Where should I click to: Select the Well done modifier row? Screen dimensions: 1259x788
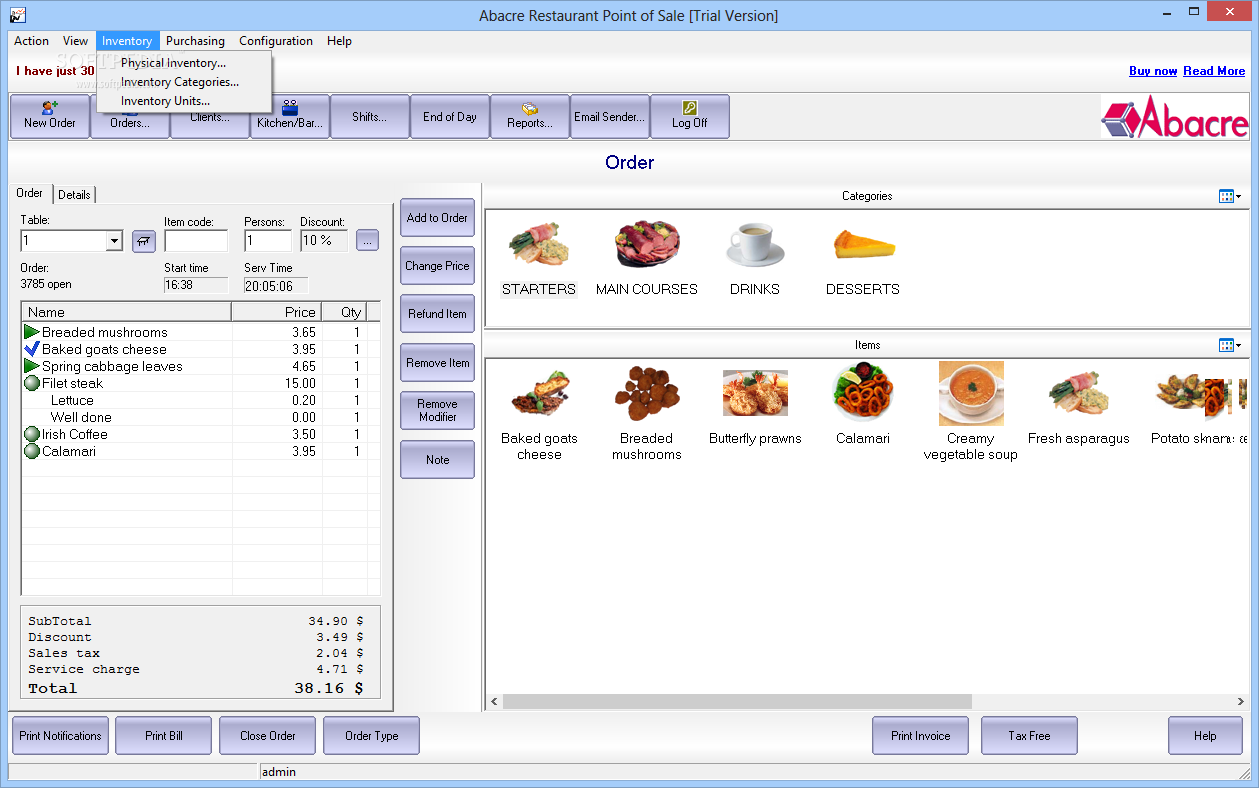pyautogui.click(x=201, y=417)
